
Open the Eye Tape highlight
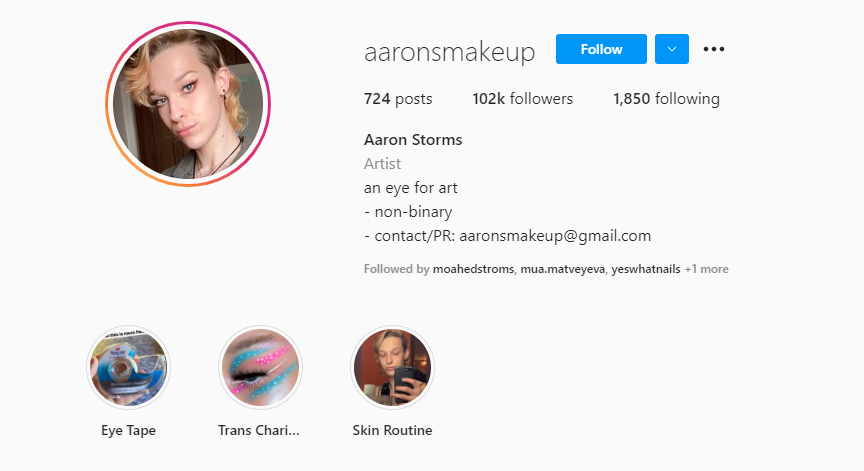(128, 367)
